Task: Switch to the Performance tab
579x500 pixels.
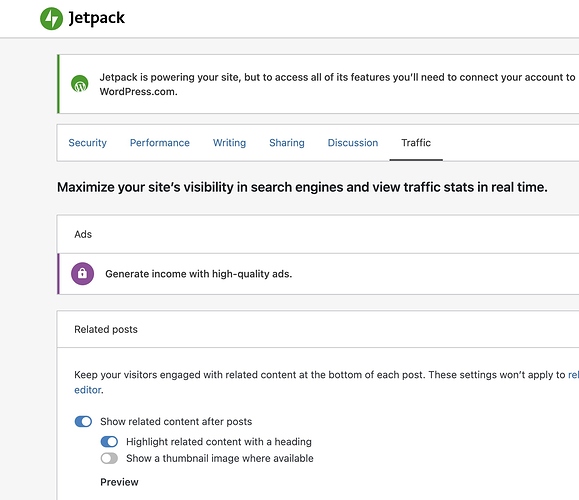Action: pos(160,143)
